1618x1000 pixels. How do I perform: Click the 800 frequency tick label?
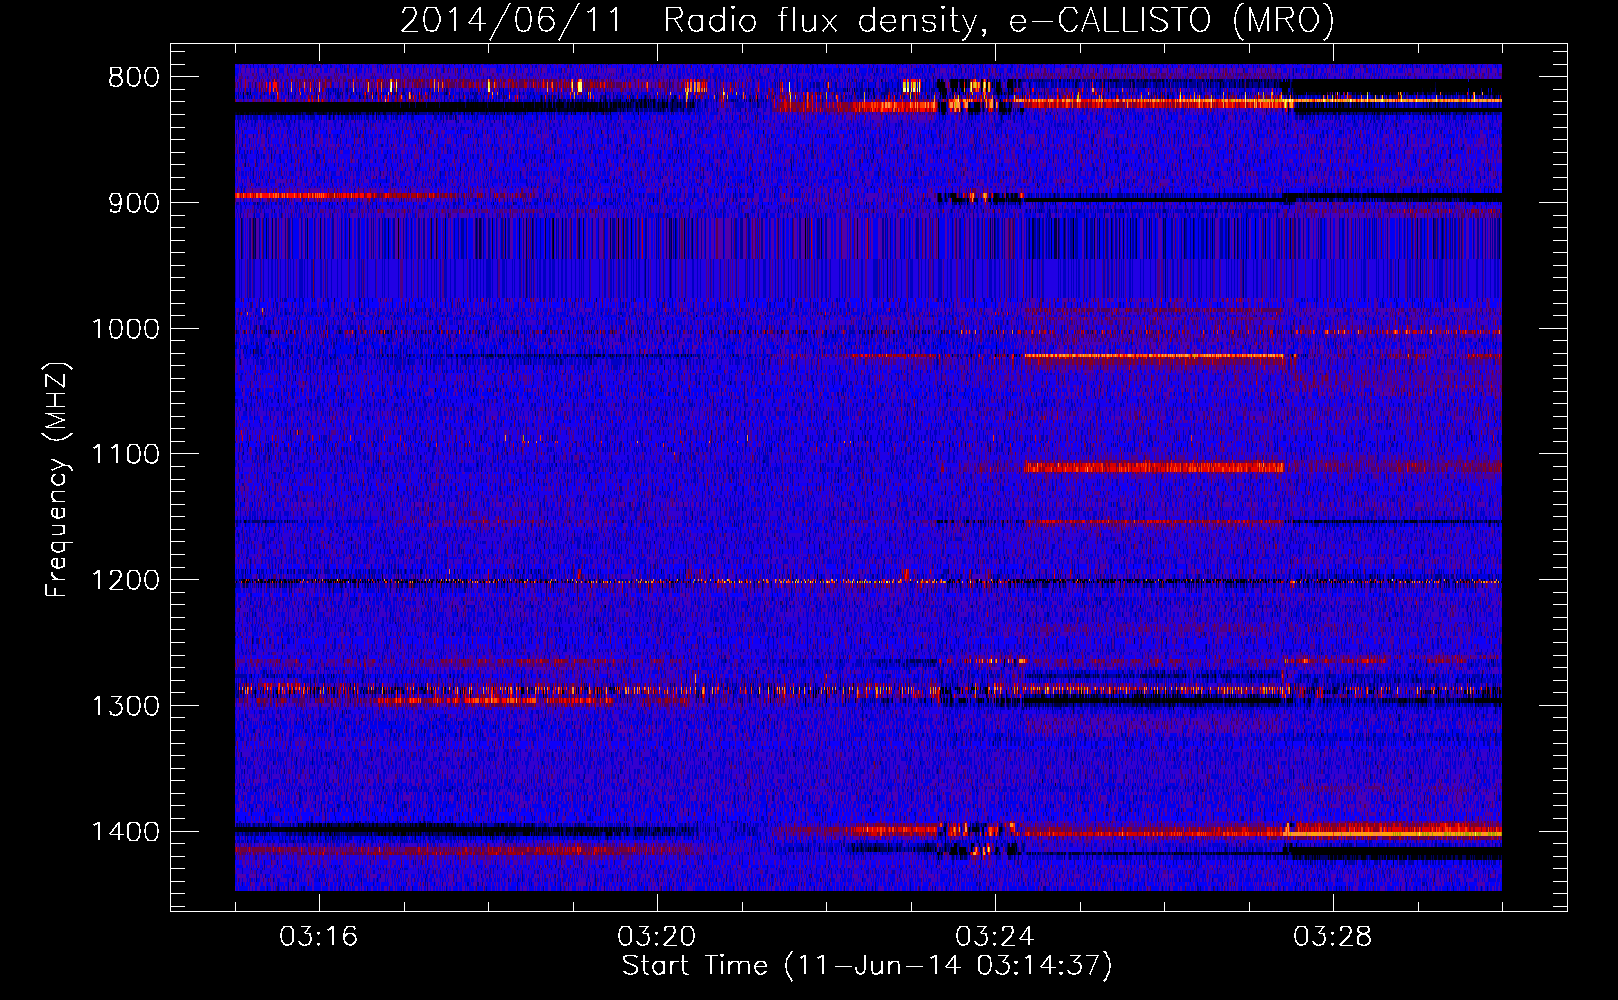click(134, 78)
